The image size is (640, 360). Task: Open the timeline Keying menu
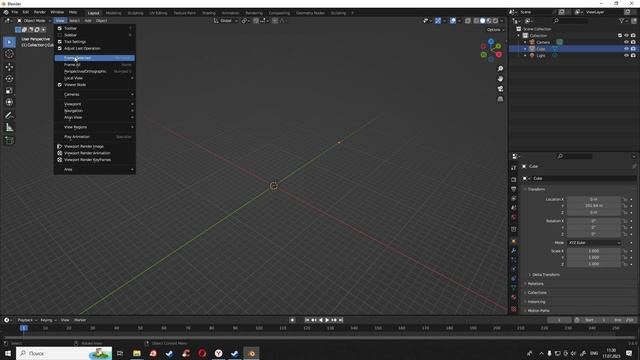[x=48, y=320]
